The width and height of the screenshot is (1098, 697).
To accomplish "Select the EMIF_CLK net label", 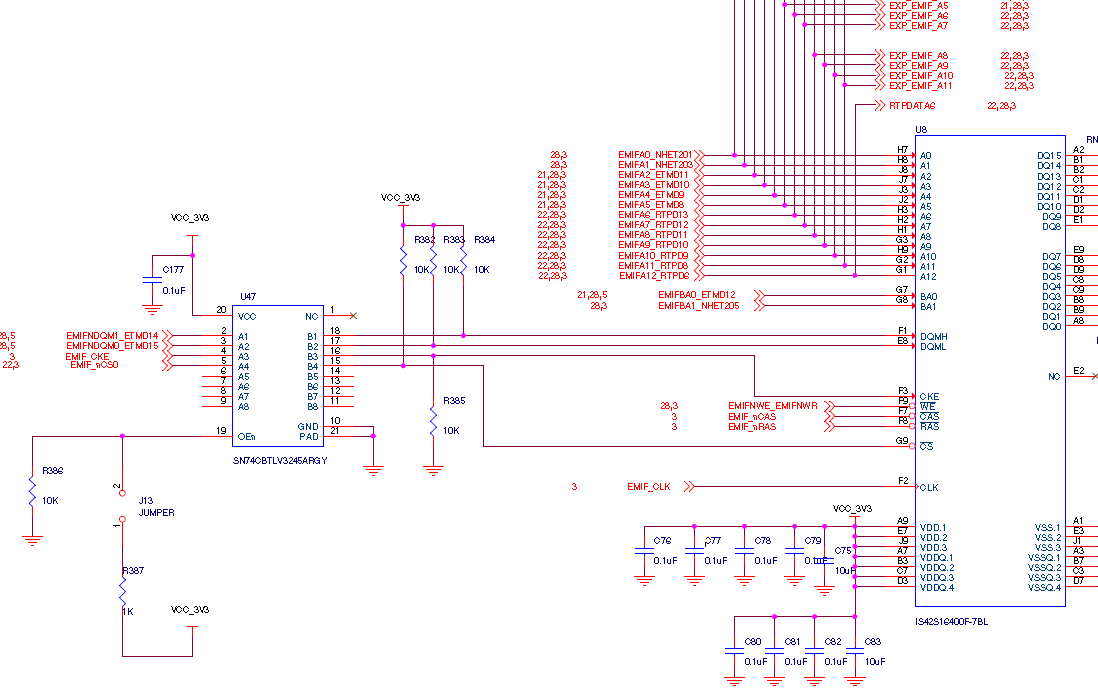I will (x=648, y=487).
